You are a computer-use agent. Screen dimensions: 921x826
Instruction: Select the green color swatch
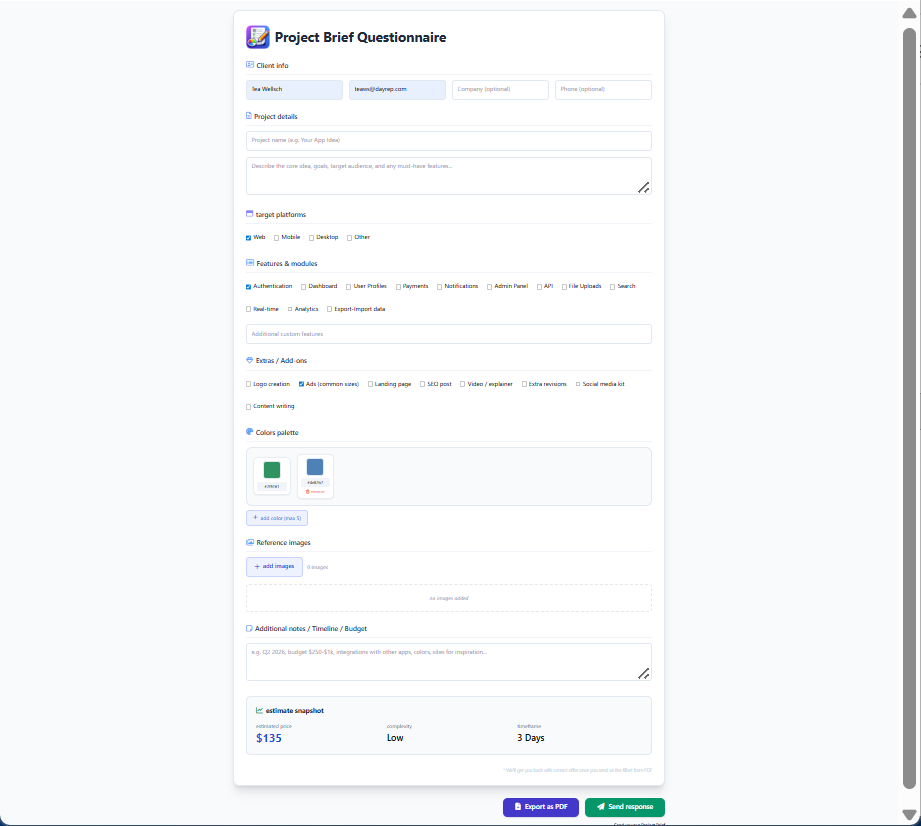point(271,469)
